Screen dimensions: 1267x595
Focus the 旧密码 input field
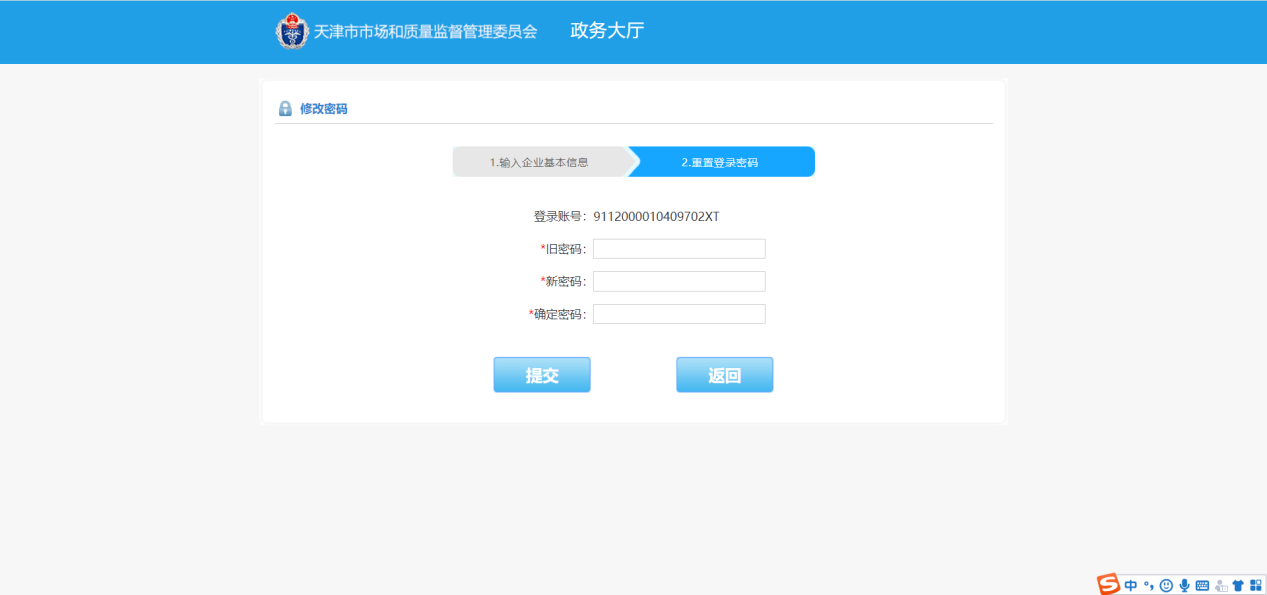pos(679,249)
